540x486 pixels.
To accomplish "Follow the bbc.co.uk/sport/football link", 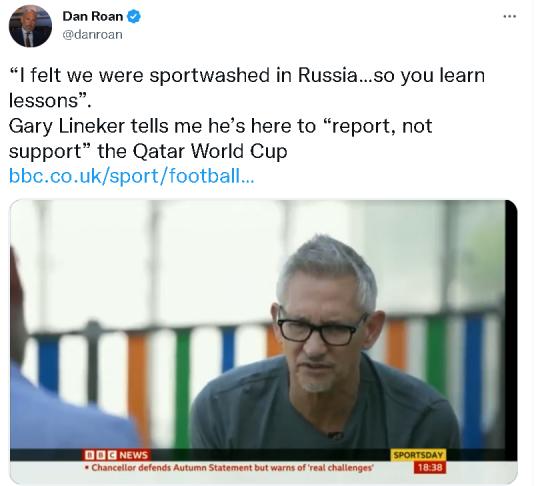I will (132, 176).
